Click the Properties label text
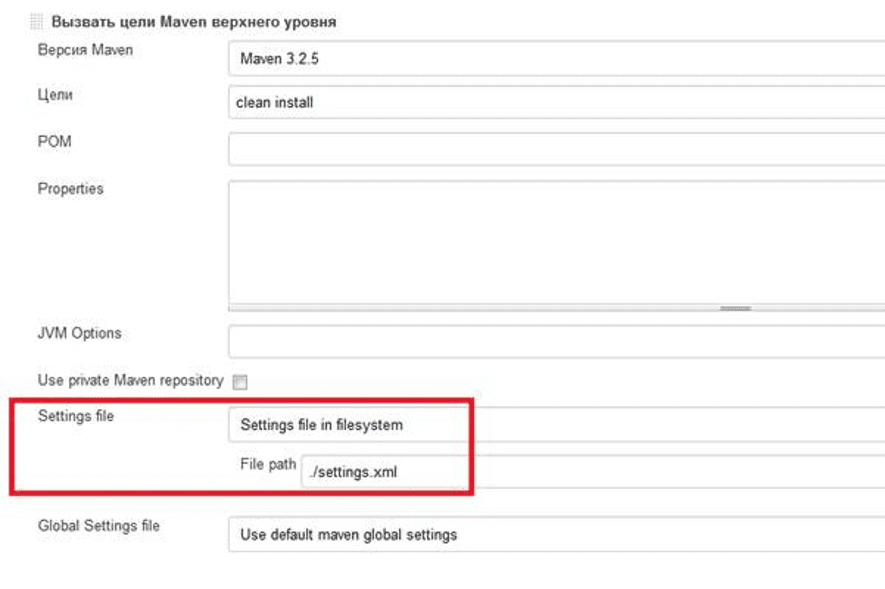This screenshot has width=885, height=589. [x=70, y=189]
